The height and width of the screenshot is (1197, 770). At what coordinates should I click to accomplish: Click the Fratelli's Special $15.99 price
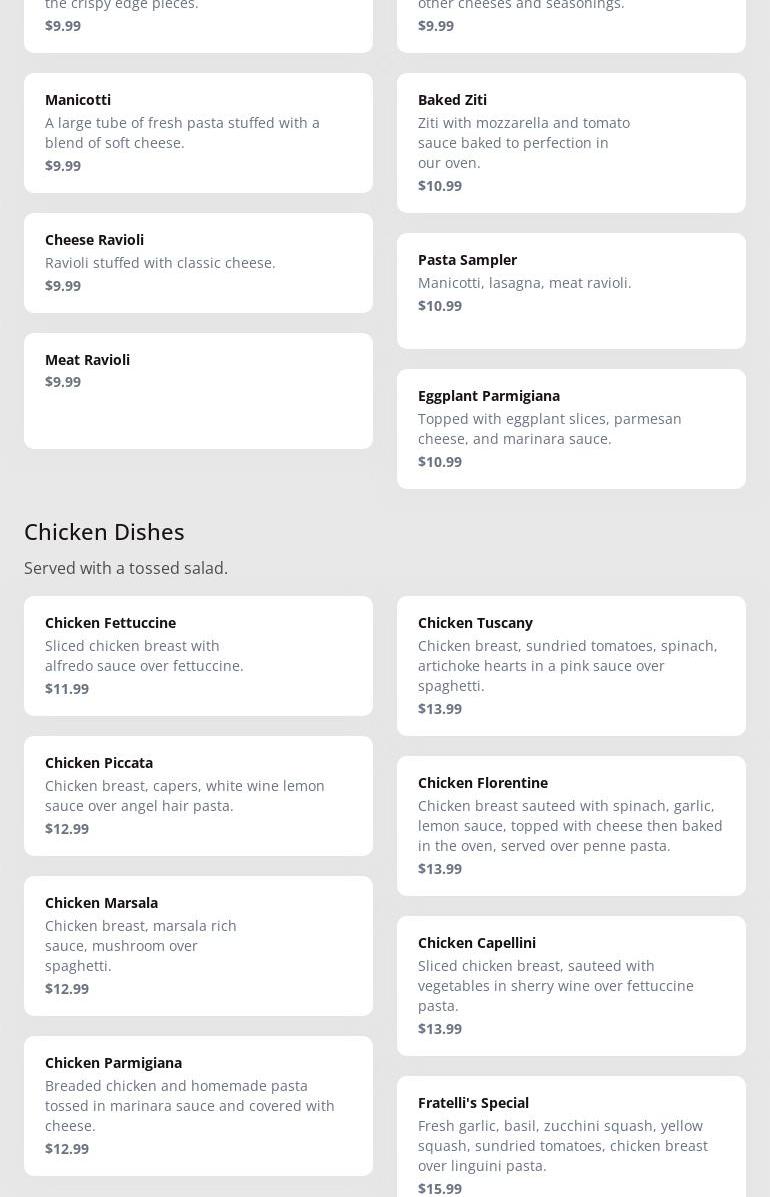440,1188
